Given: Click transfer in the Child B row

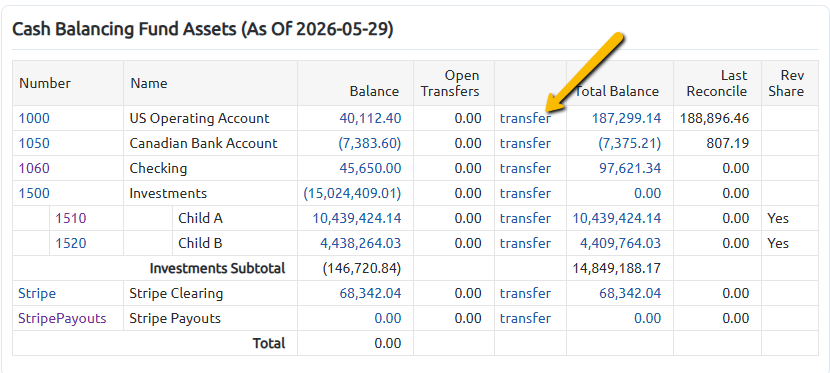Looking at the screenshot, I should tap(526, 243).
